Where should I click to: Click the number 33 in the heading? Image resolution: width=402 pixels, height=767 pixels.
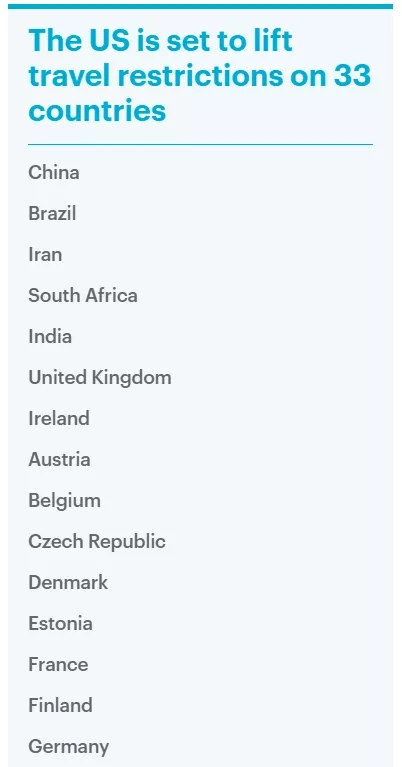353,75
